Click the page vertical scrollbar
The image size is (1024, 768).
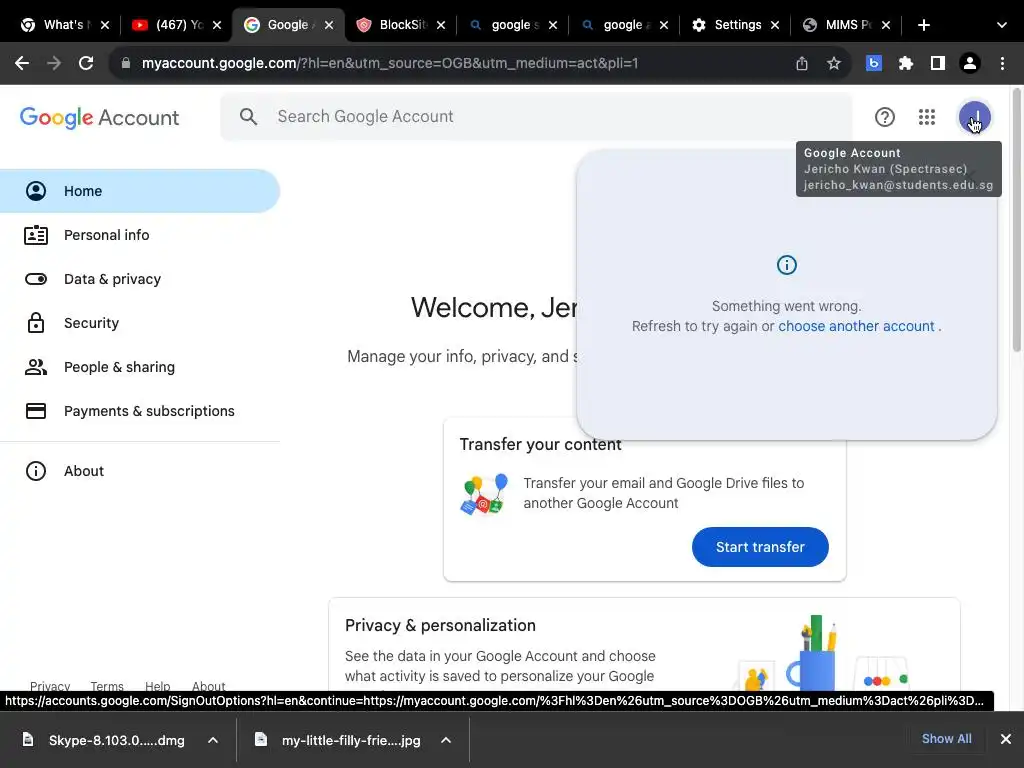tap(1017, 222)
